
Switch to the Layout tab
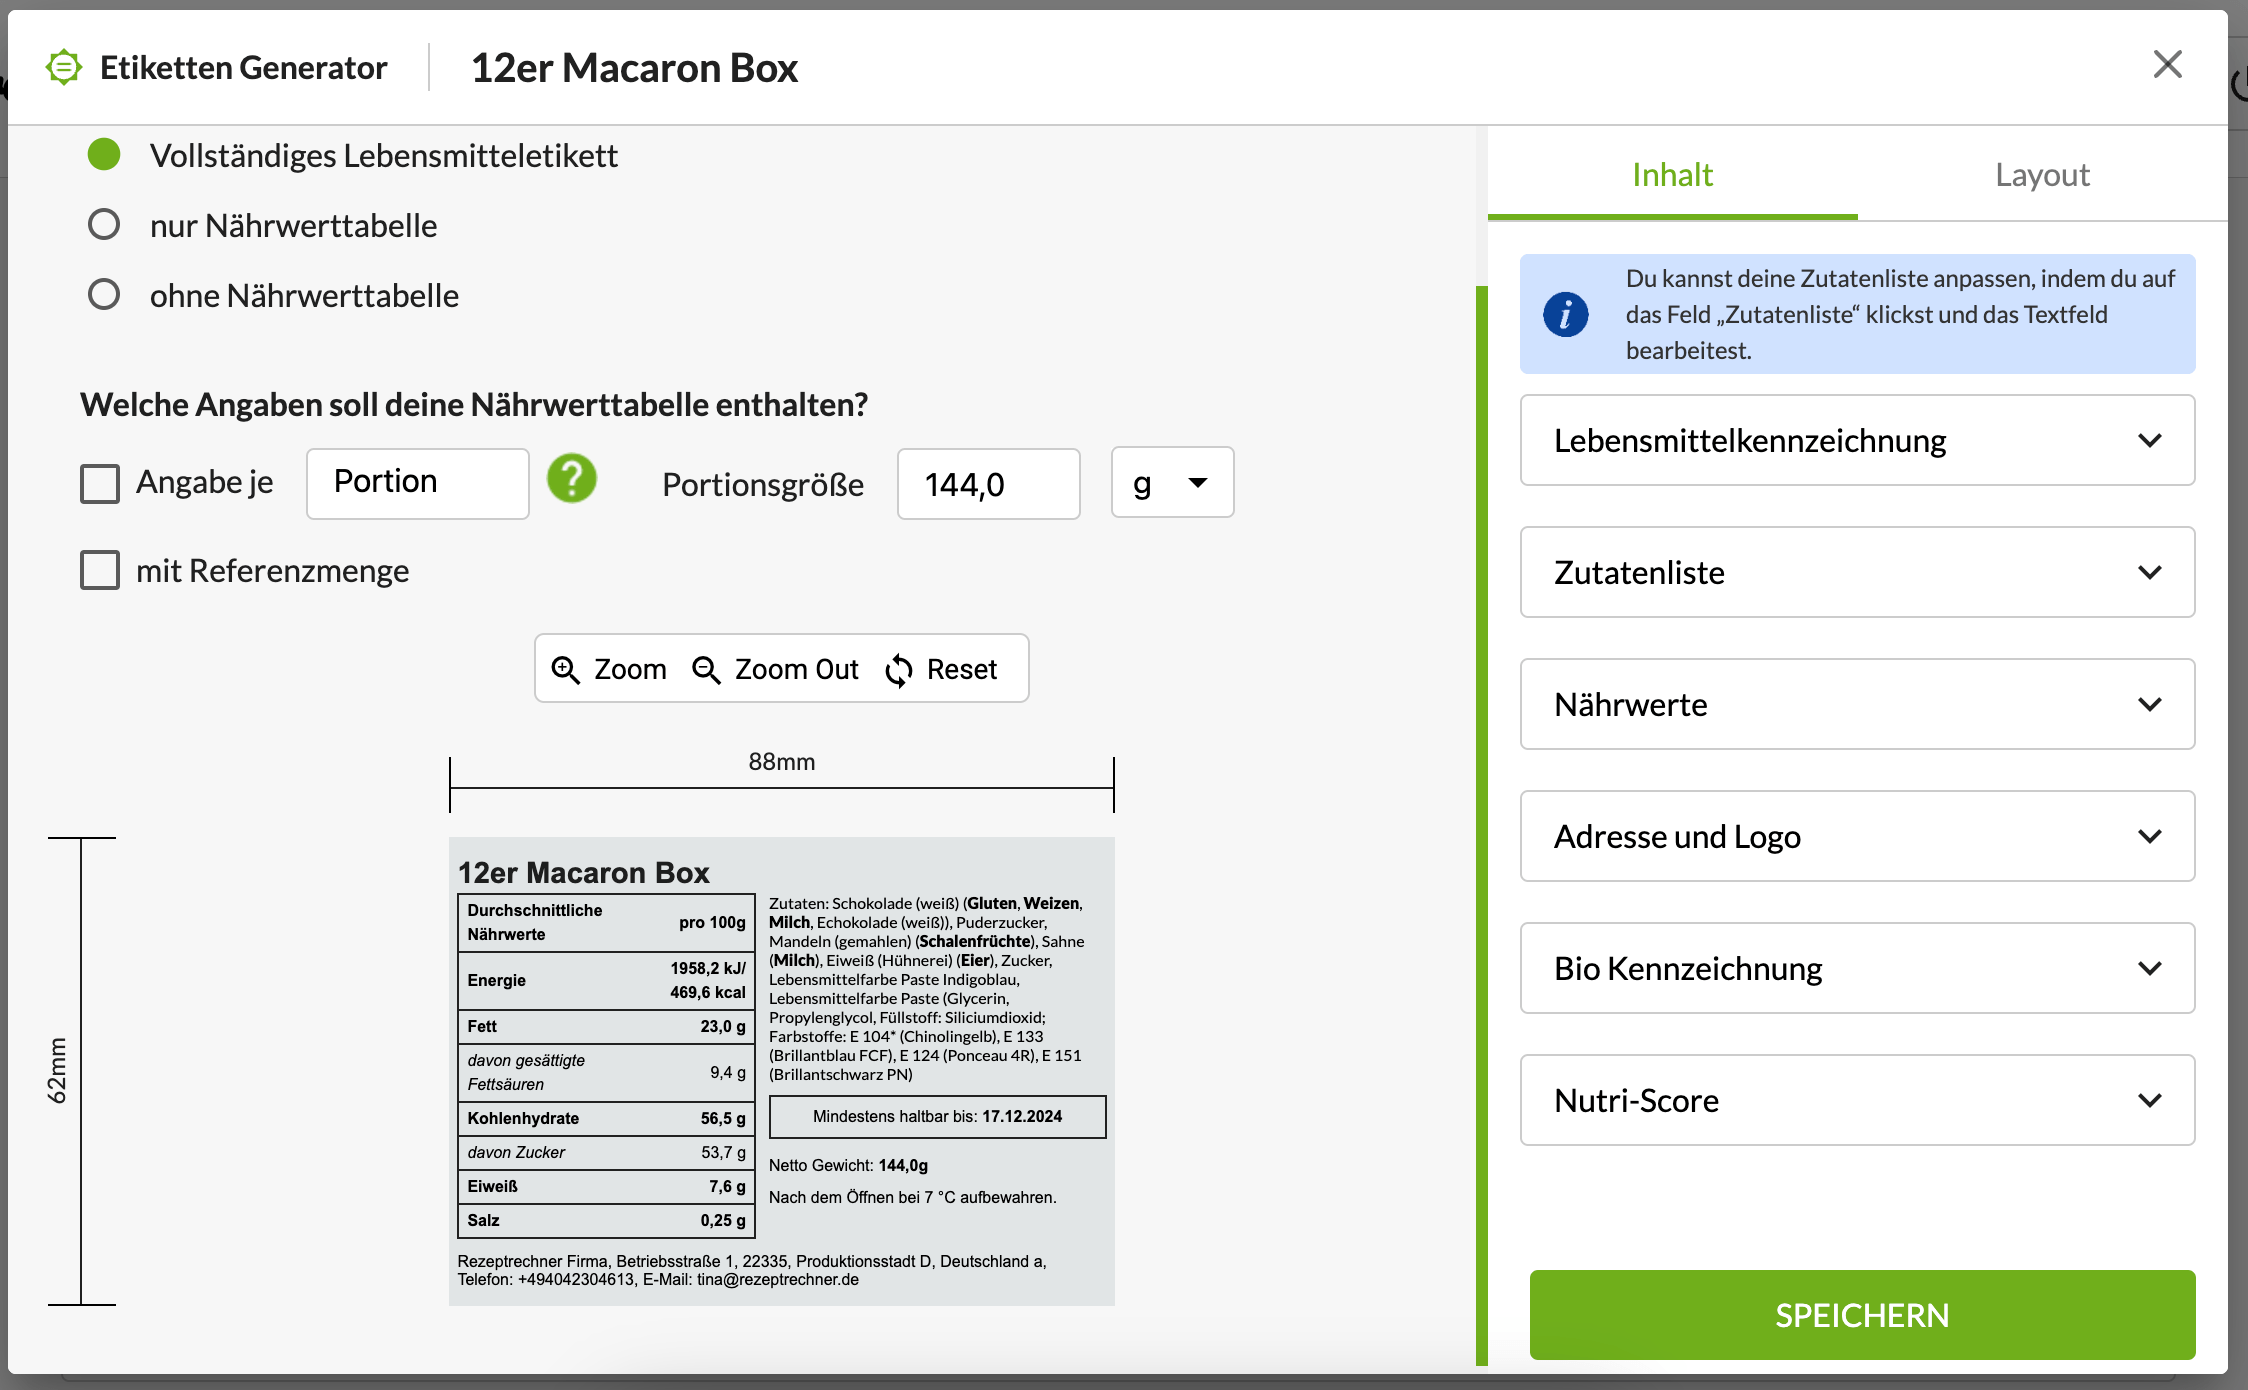click(x=2042, y=175)
